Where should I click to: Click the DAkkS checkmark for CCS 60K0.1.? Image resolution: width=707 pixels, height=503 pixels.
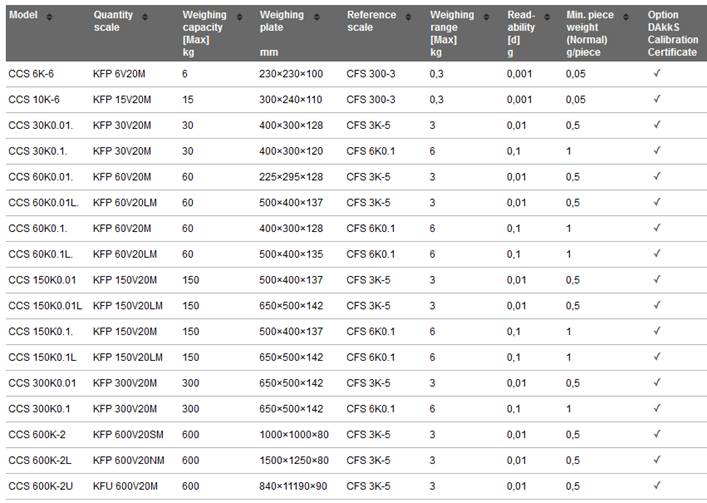tap(657, 228)
